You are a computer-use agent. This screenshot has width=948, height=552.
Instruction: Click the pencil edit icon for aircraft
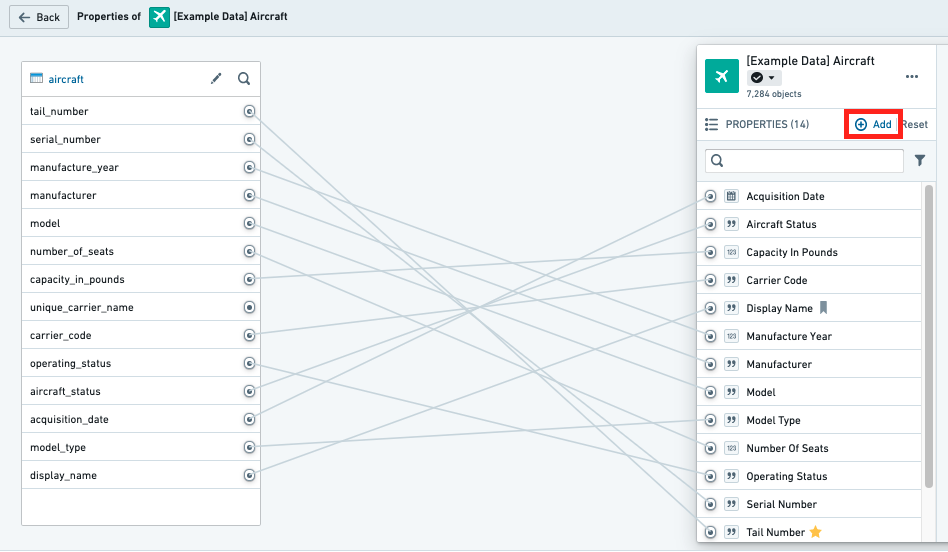216,79
